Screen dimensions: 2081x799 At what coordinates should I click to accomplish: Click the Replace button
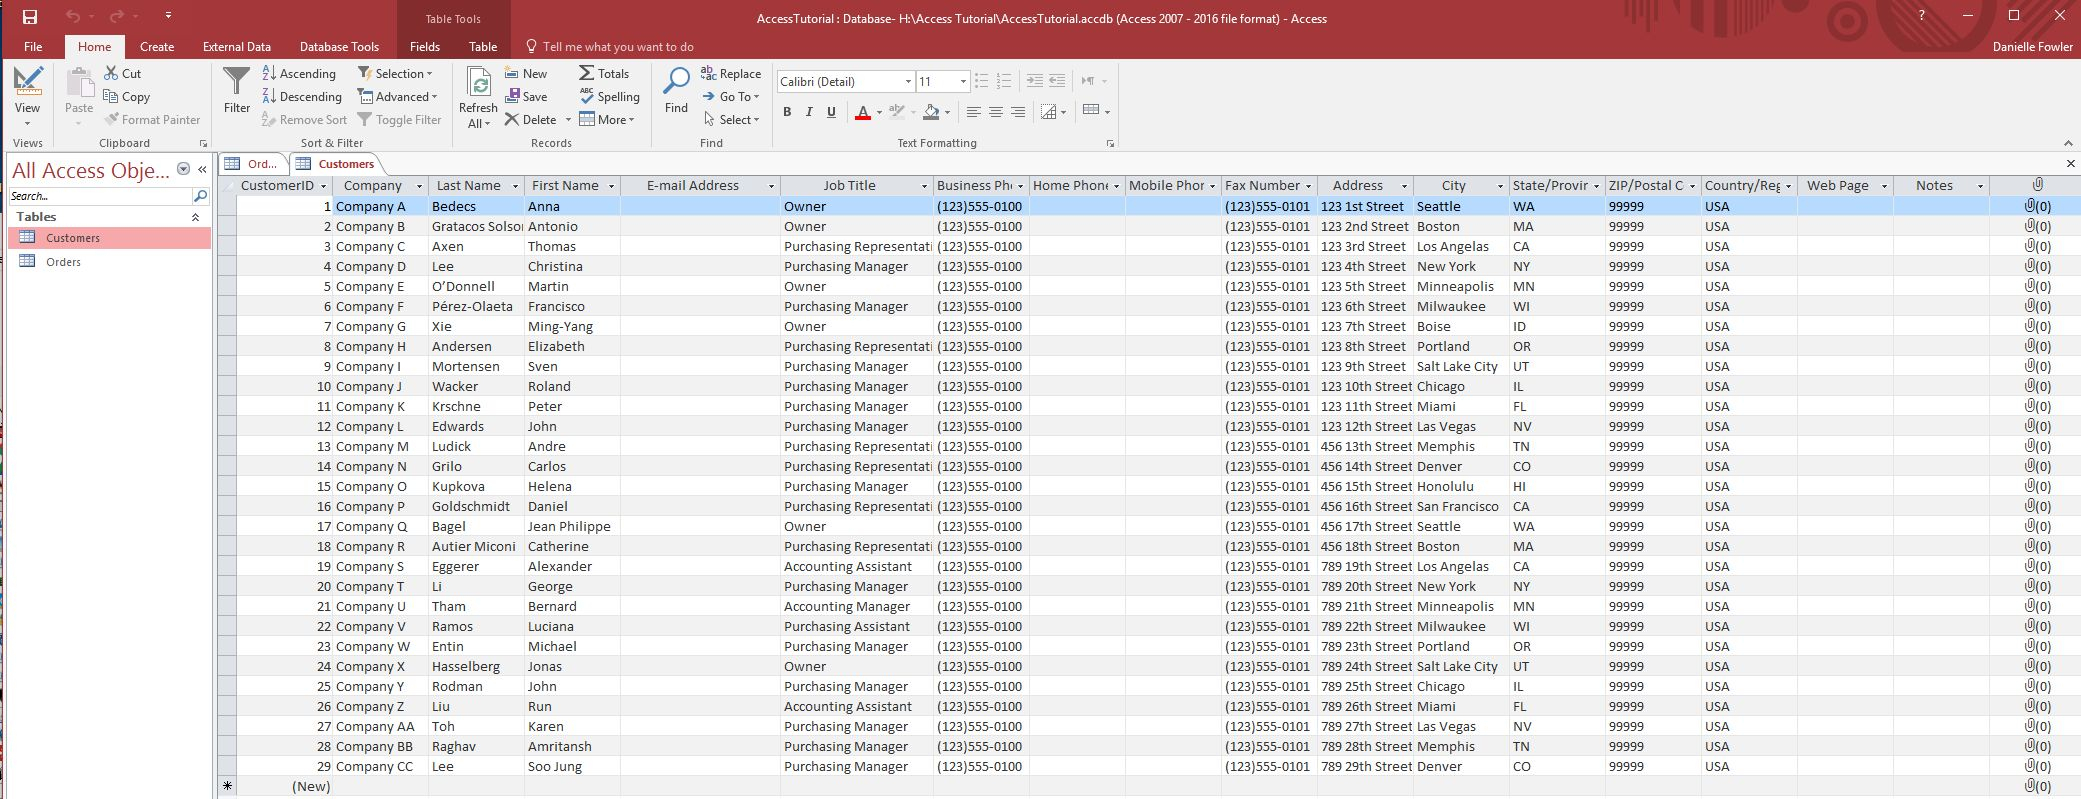point(731,74)
